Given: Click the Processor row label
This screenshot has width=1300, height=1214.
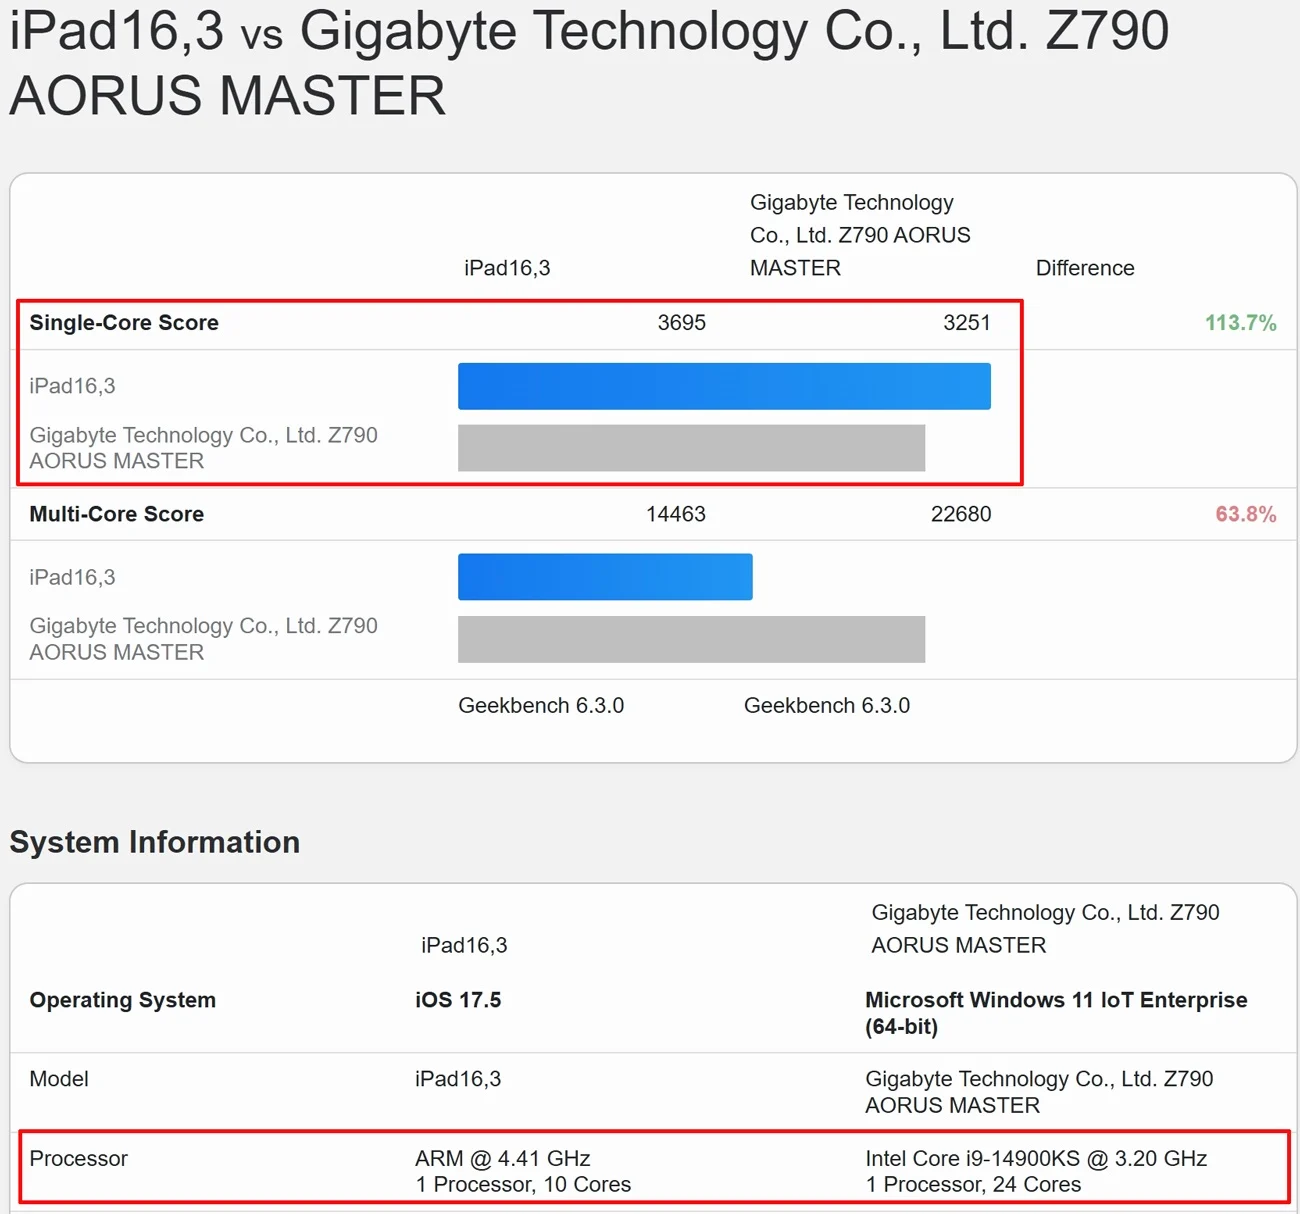Looking at the screenshot, I should 79,1158.
